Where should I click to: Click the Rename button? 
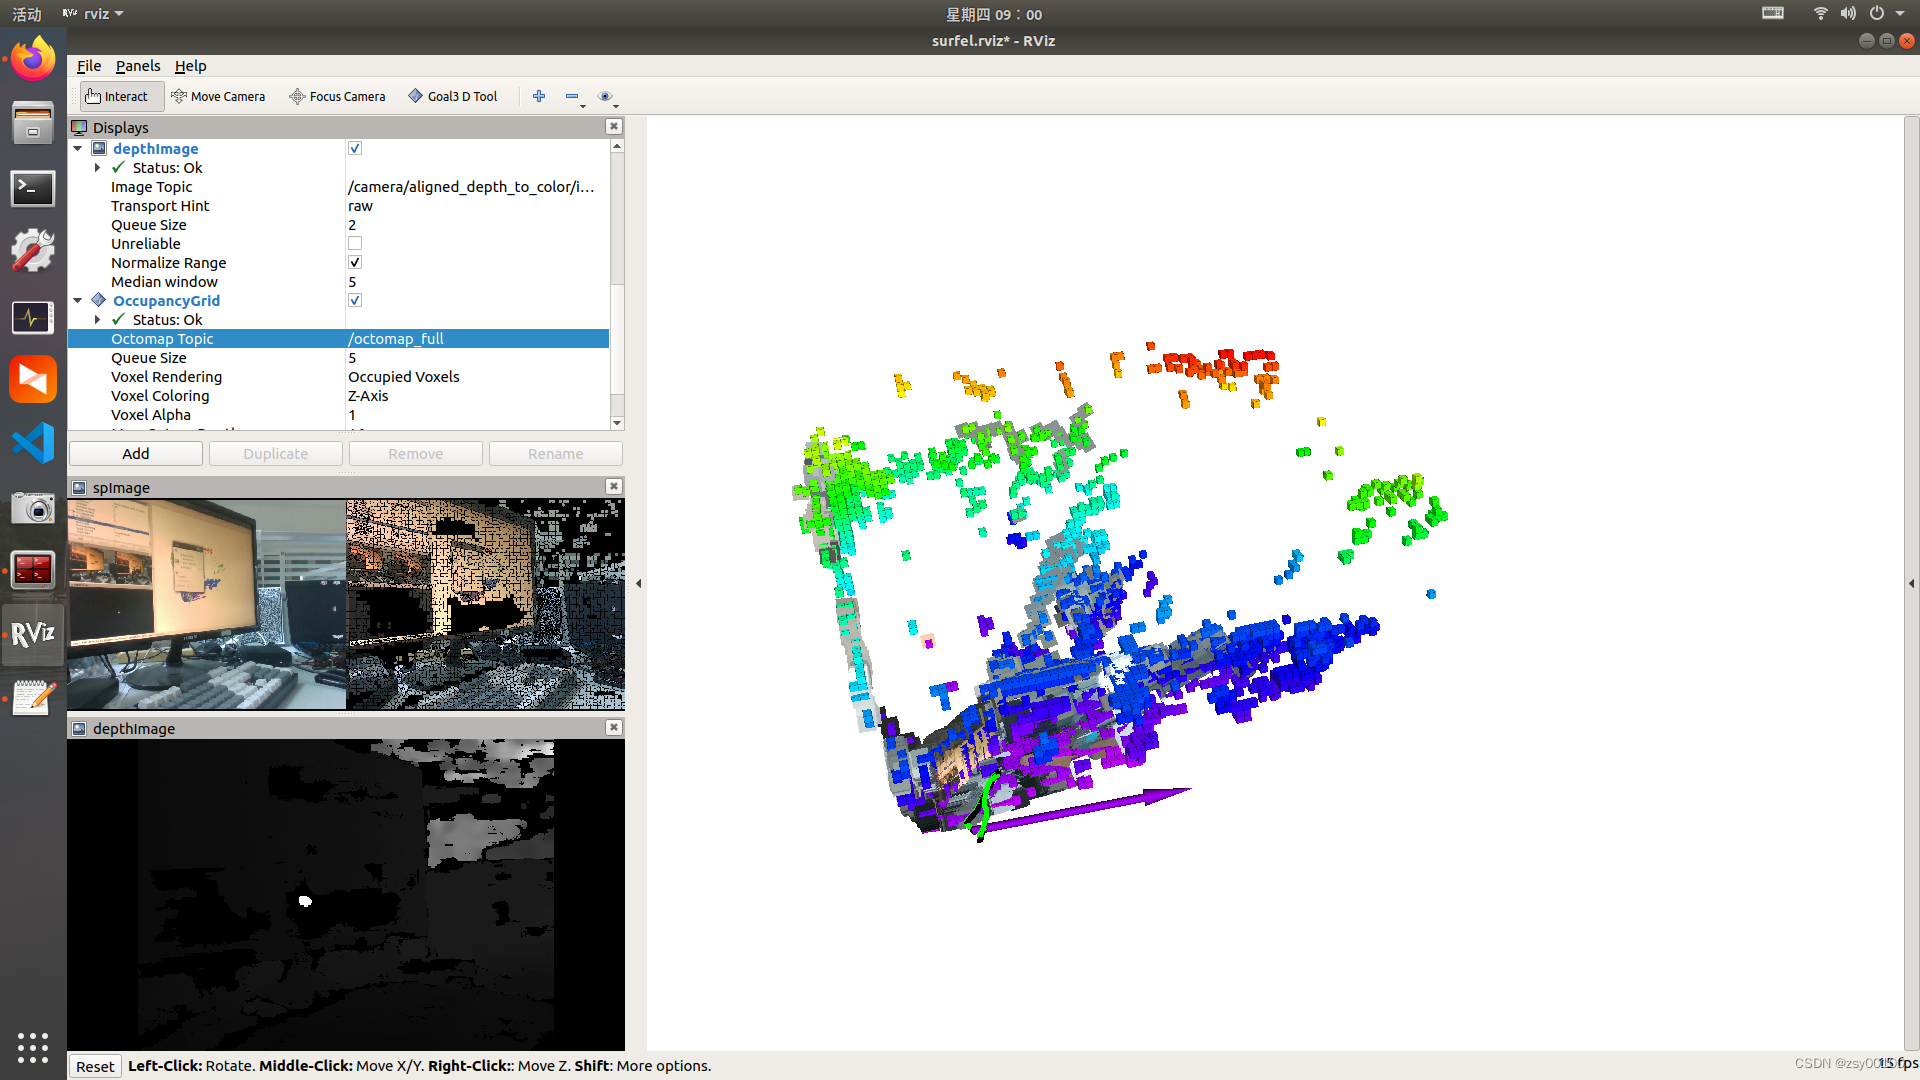click(x=556, y=454)
